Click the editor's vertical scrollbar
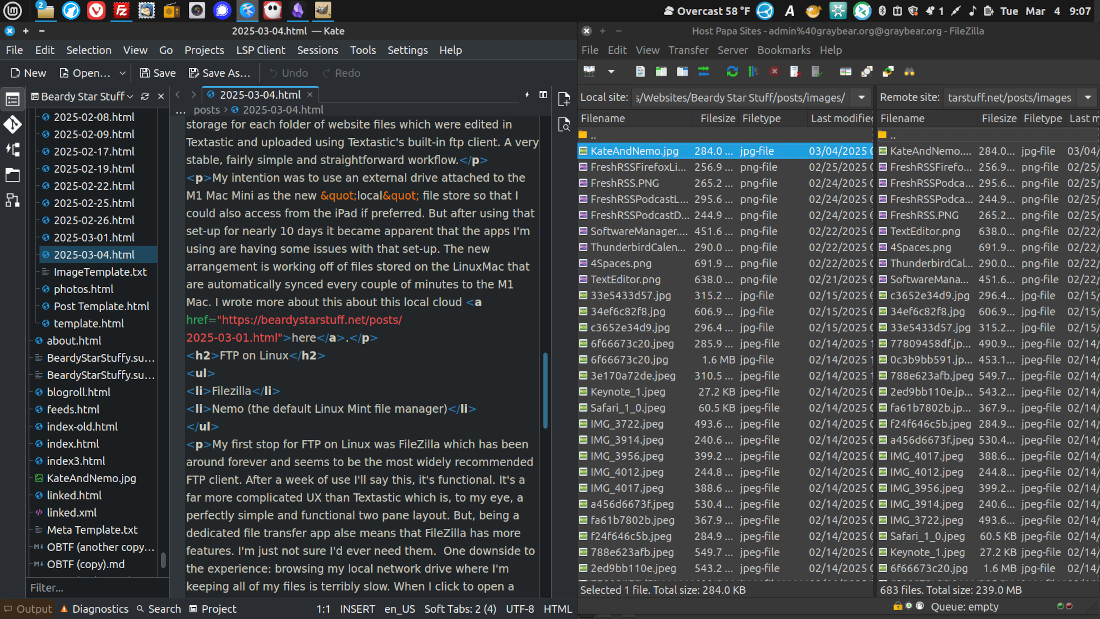 (545, 390)
